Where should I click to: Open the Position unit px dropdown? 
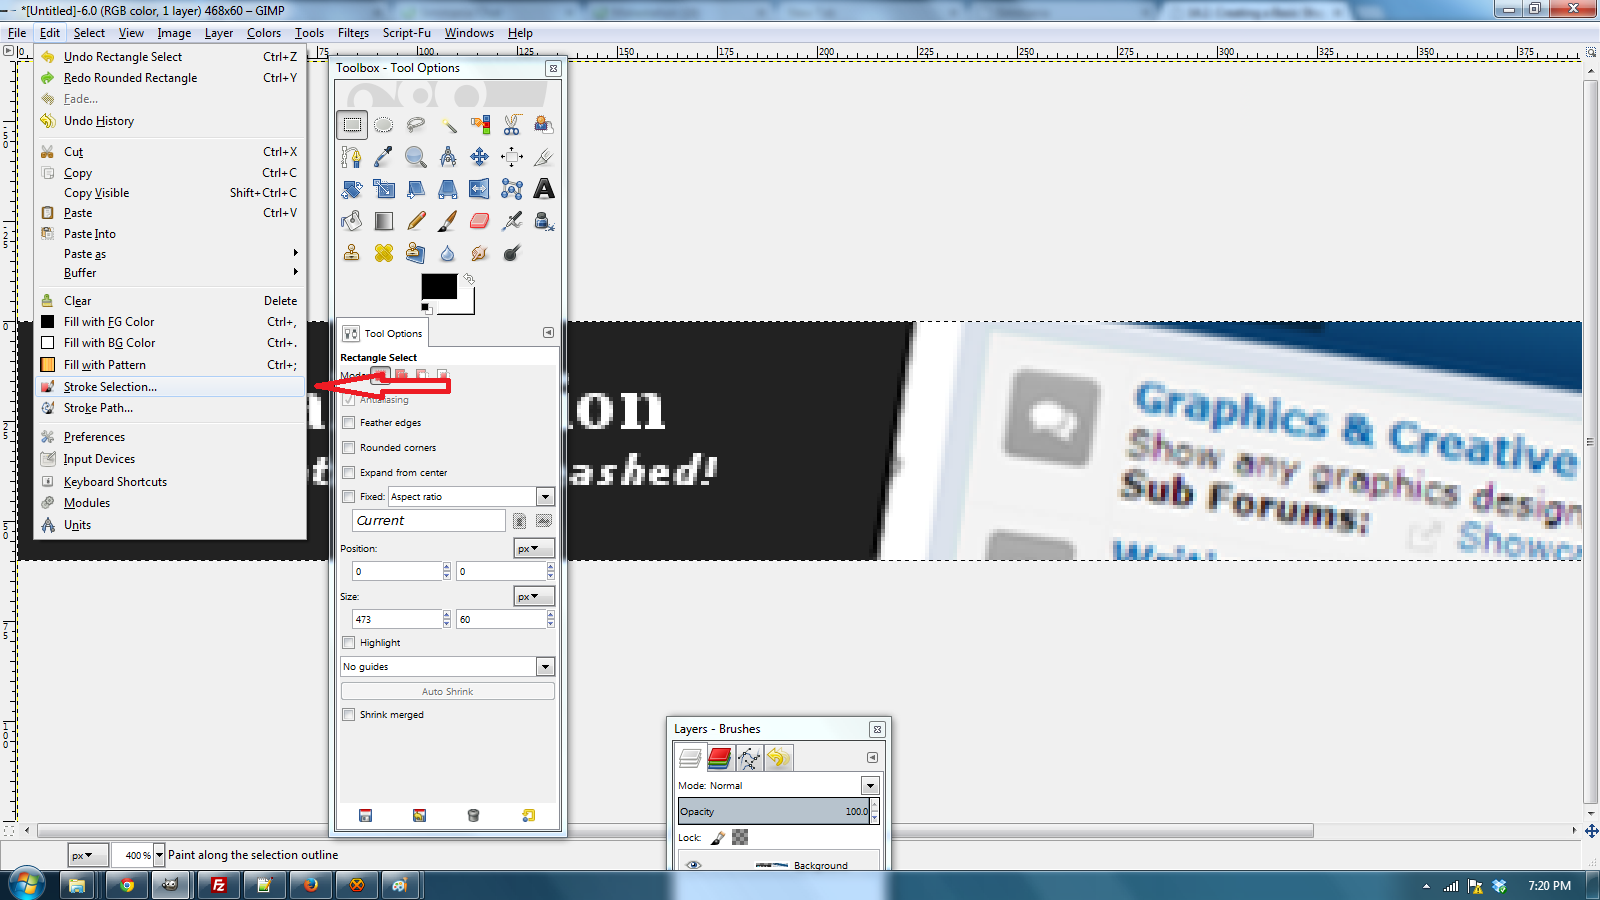pyautogui.click(x=534, y=549)
